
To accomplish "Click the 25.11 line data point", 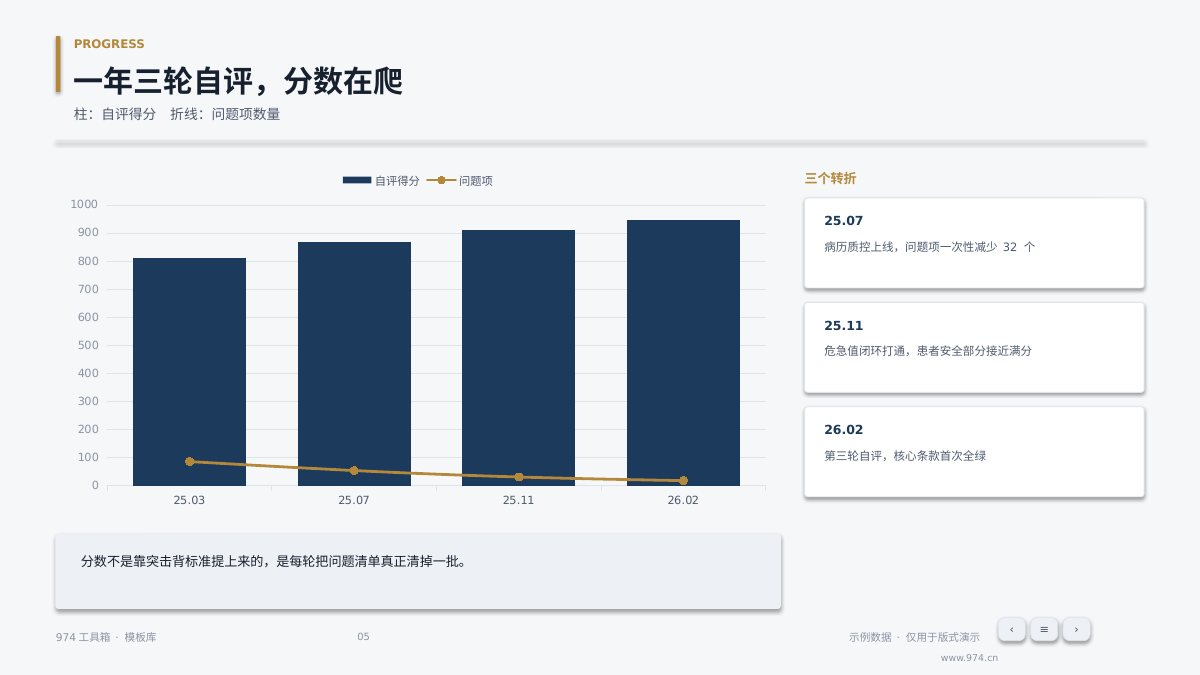I will coord(518,477).
